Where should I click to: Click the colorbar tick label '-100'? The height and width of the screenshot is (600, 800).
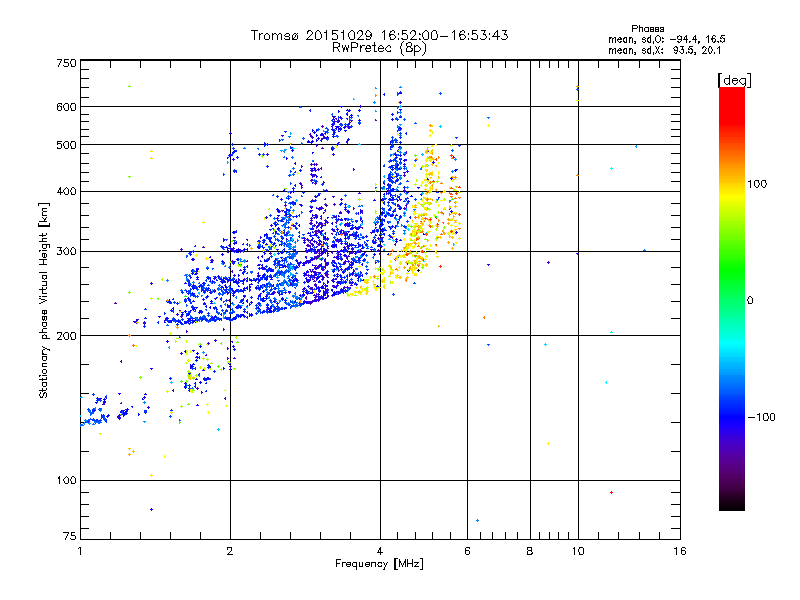point(761,417)
